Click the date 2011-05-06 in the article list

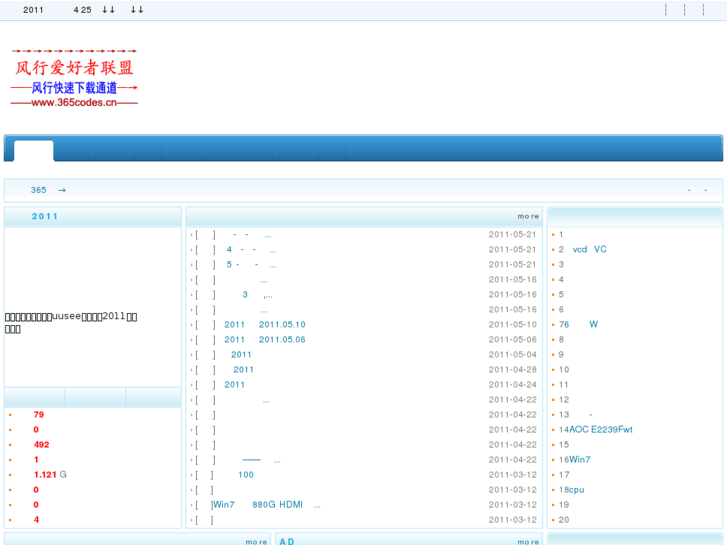[512, 340]
